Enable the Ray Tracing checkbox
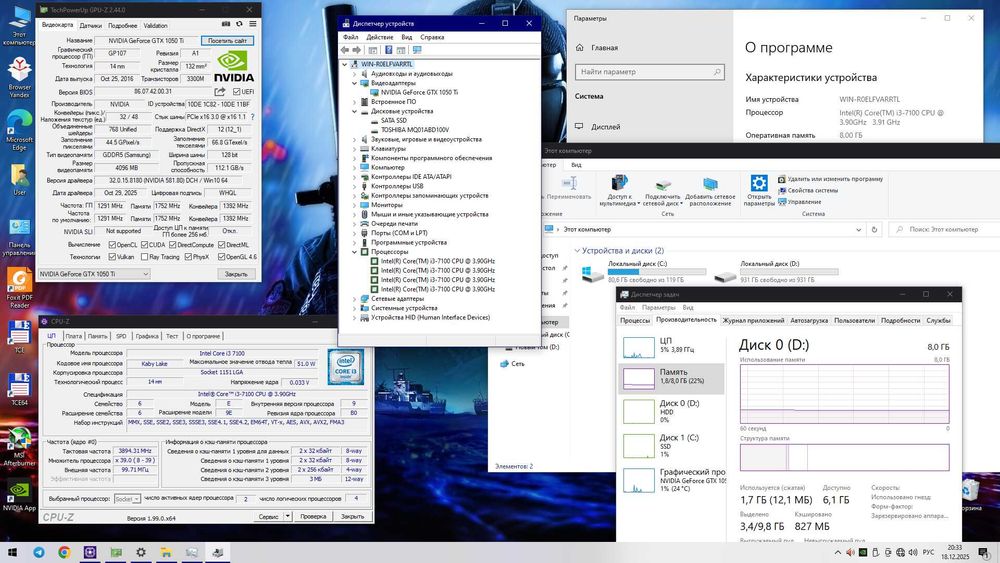Image resolution: width=1000 pixels, height=563 pixels. click(145, 257)
